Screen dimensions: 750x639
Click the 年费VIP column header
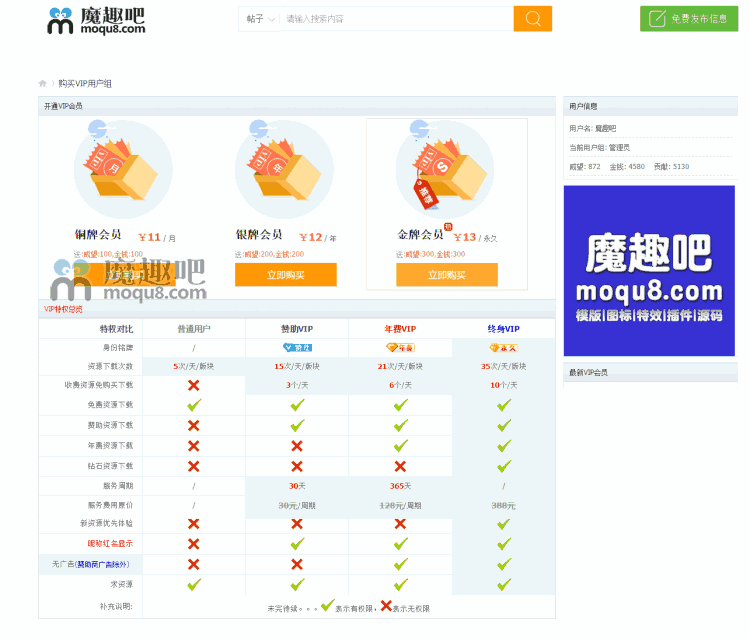click(400, 329)
